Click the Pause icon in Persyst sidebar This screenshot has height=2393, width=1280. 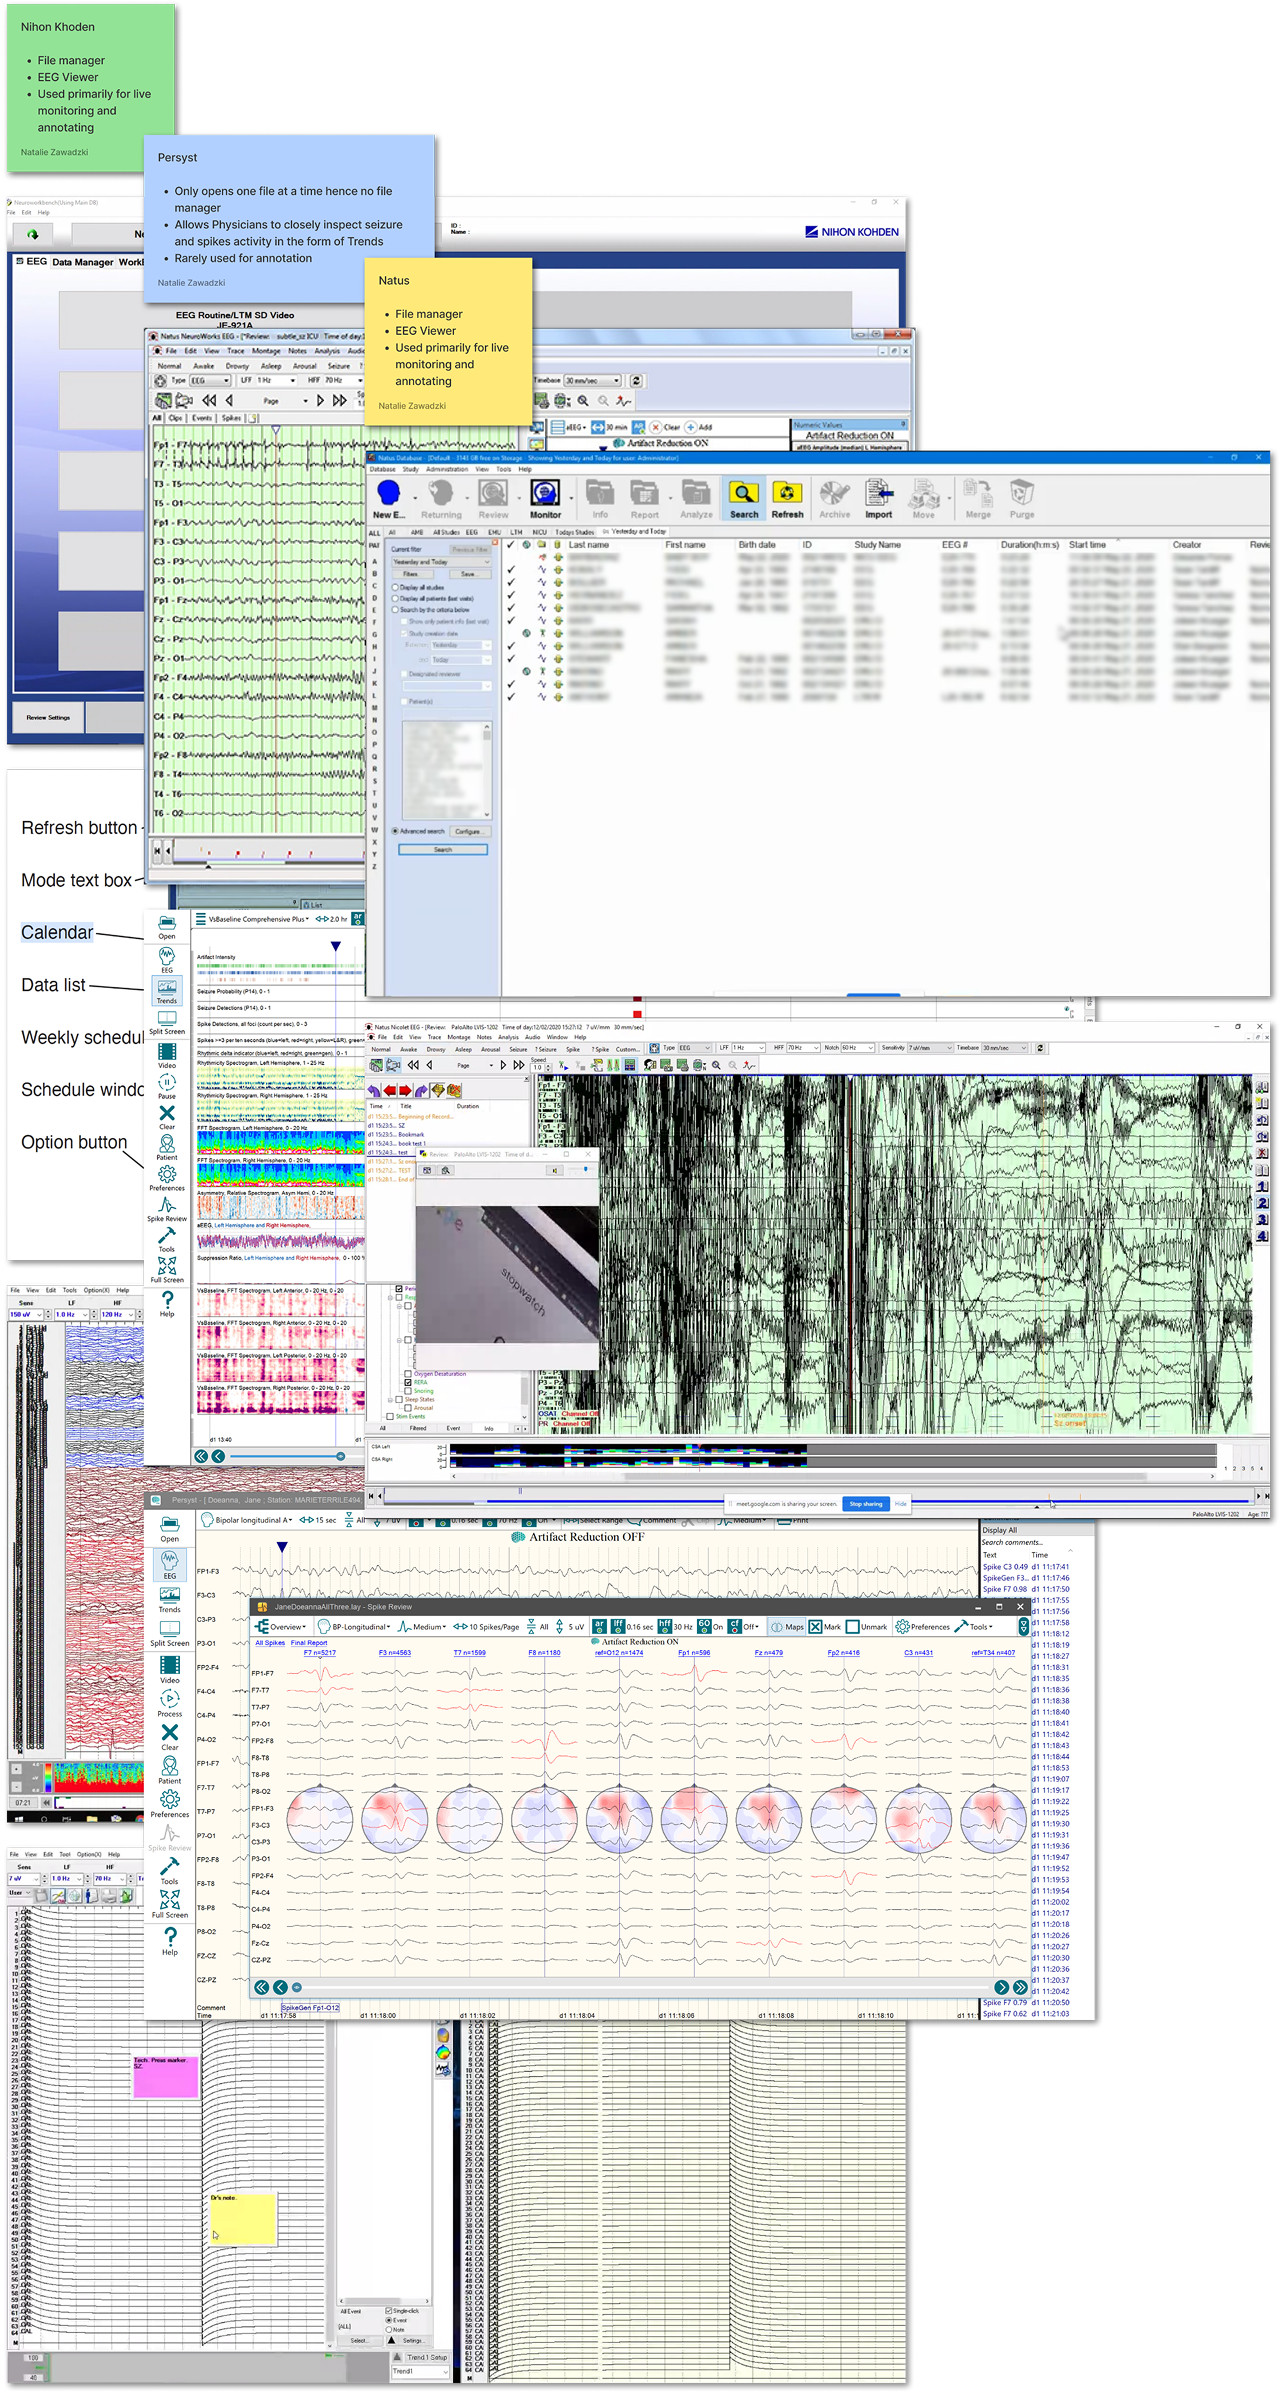(x=167, y=1086)
